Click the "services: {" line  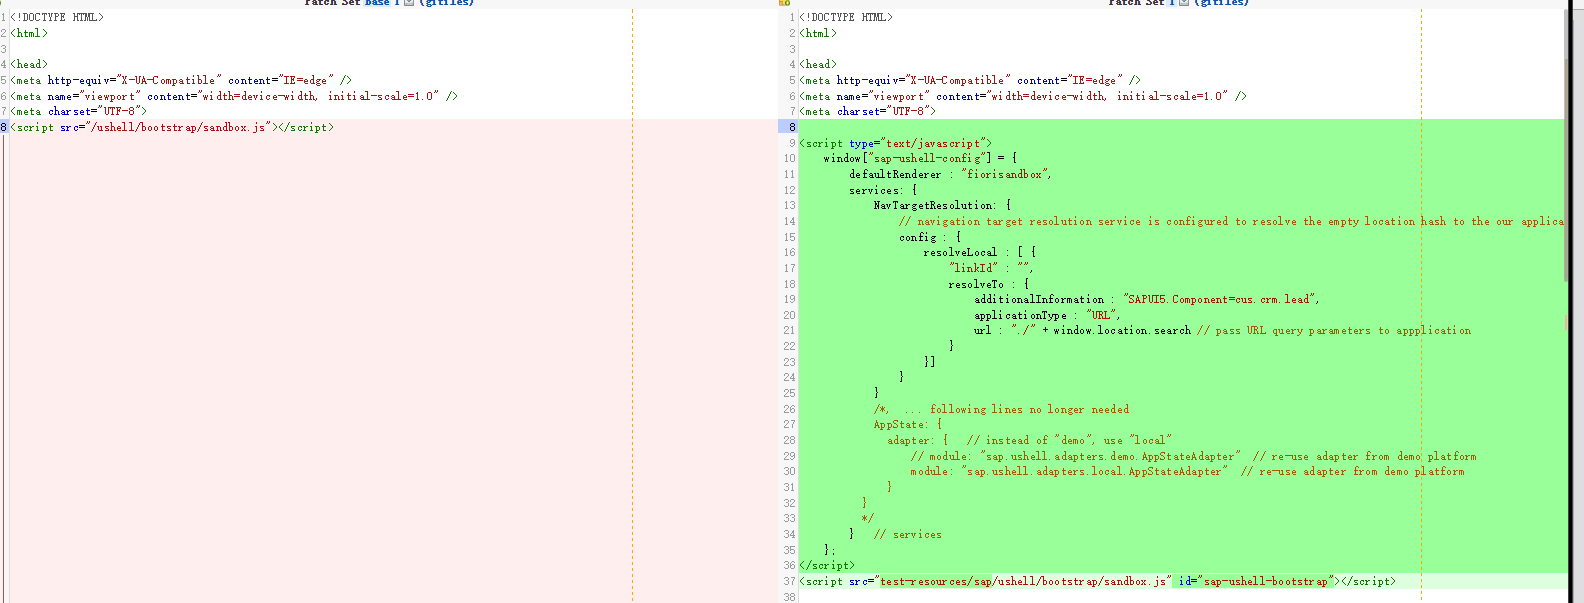(x=883, y=190)
